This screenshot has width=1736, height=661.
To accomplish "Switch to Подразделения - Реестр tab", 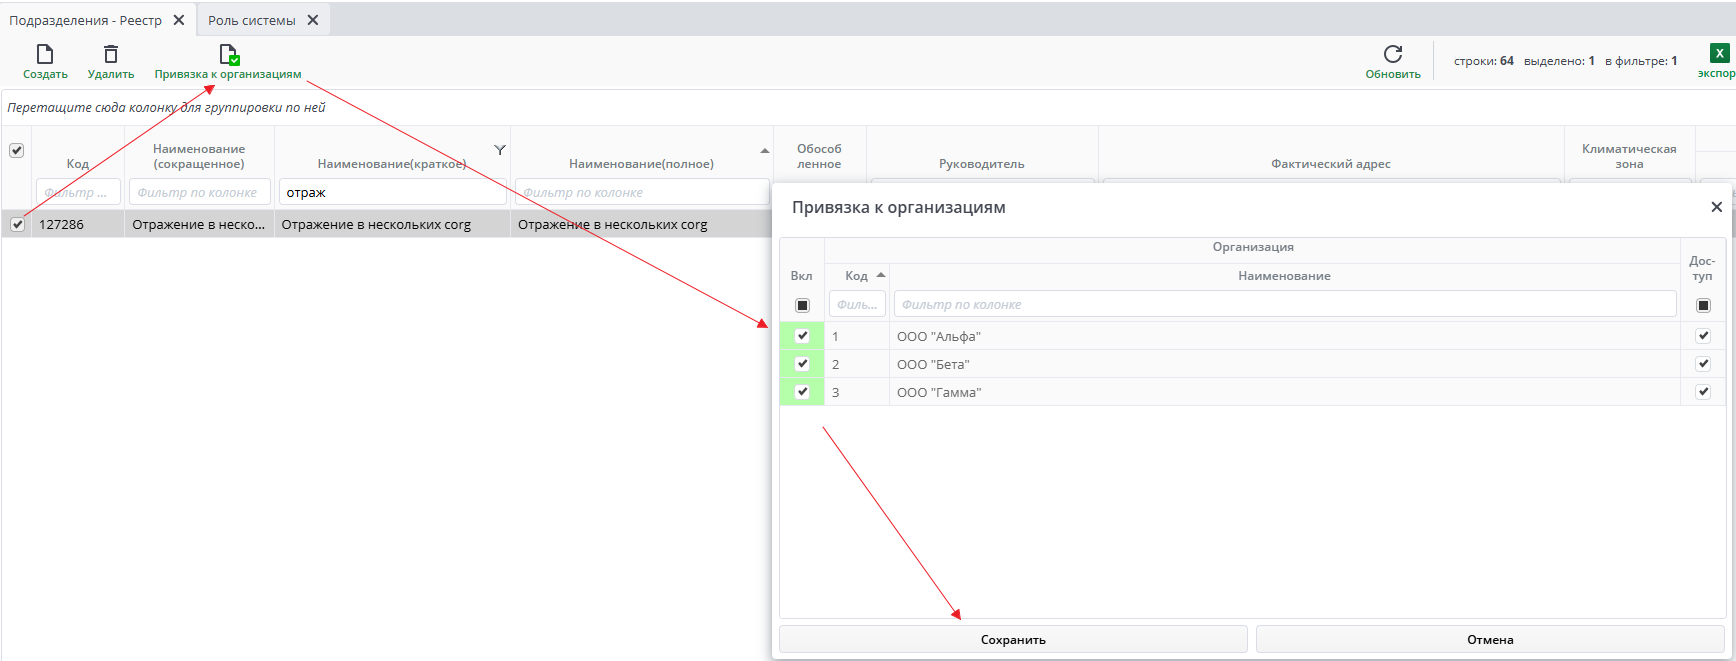I will click(86, 20).
